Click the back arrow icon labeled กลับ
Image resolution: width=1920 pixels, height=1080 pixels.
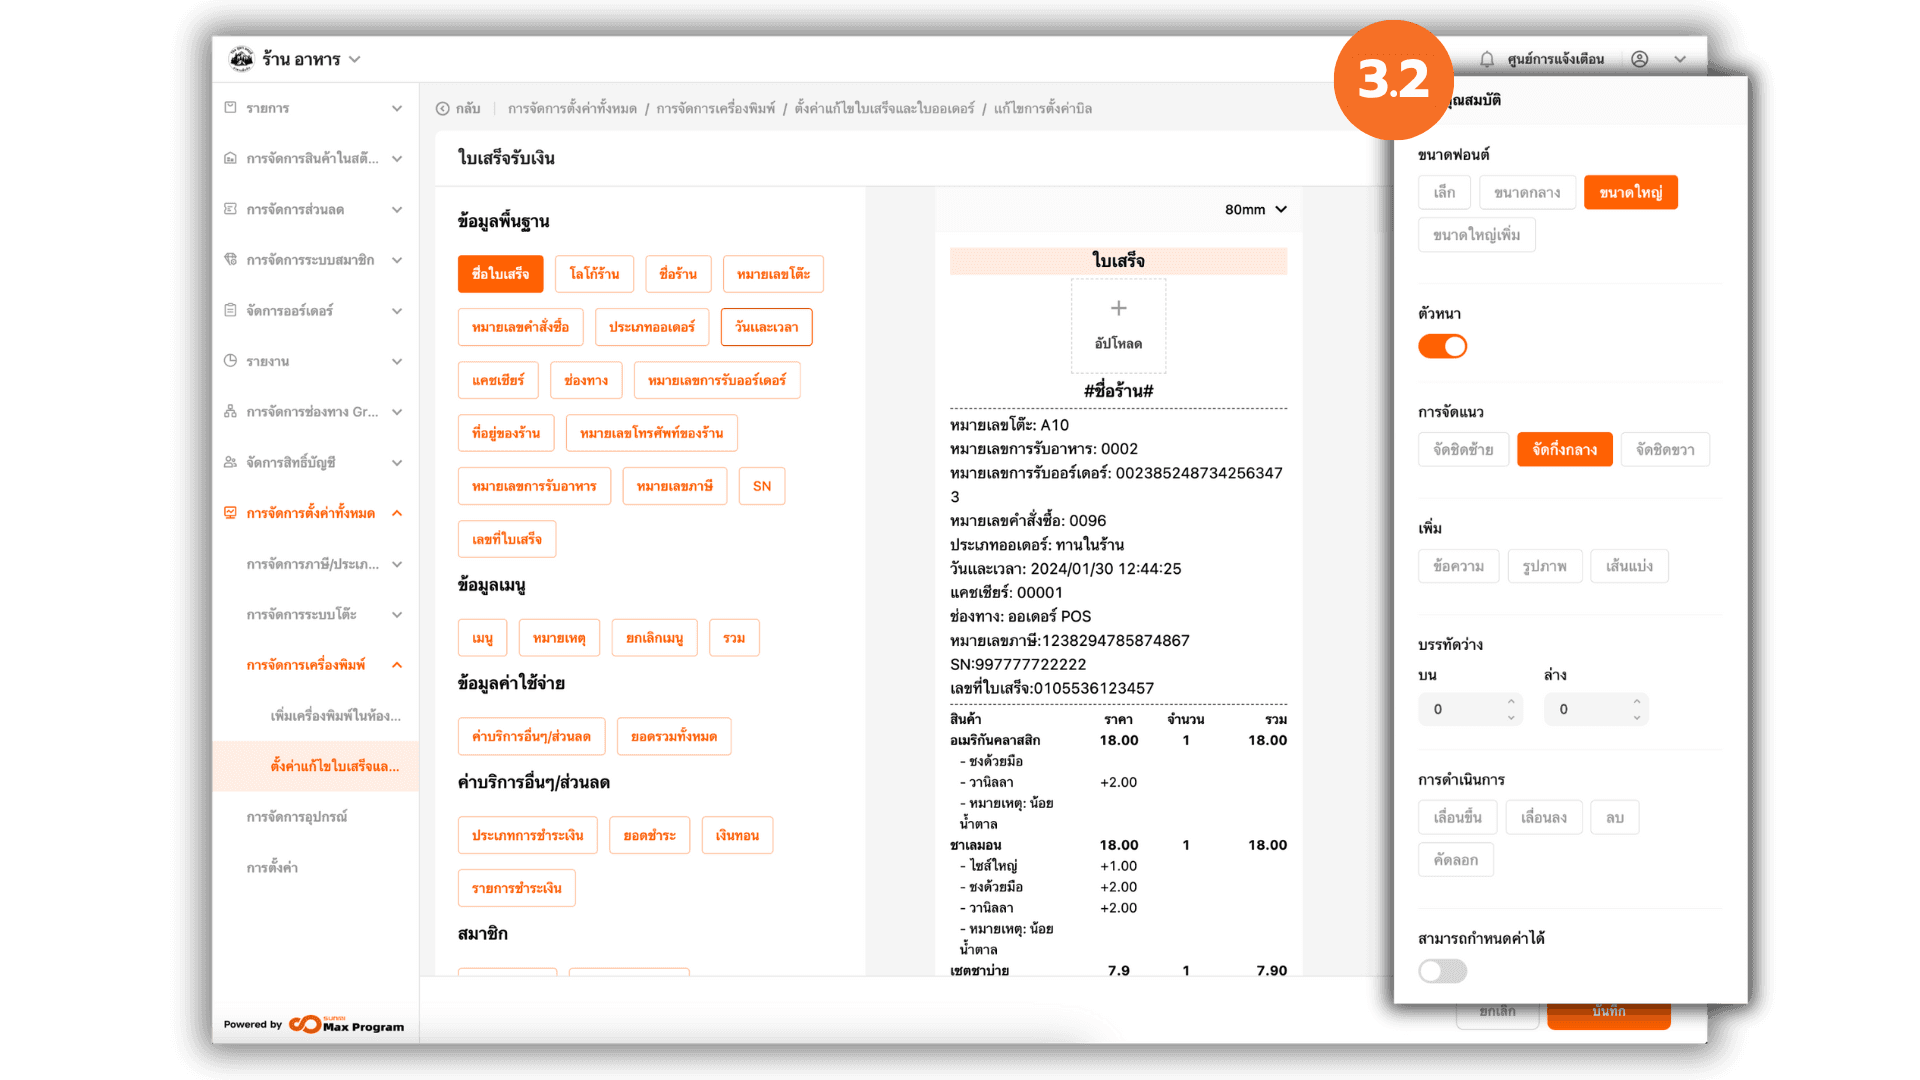[442, 108]
